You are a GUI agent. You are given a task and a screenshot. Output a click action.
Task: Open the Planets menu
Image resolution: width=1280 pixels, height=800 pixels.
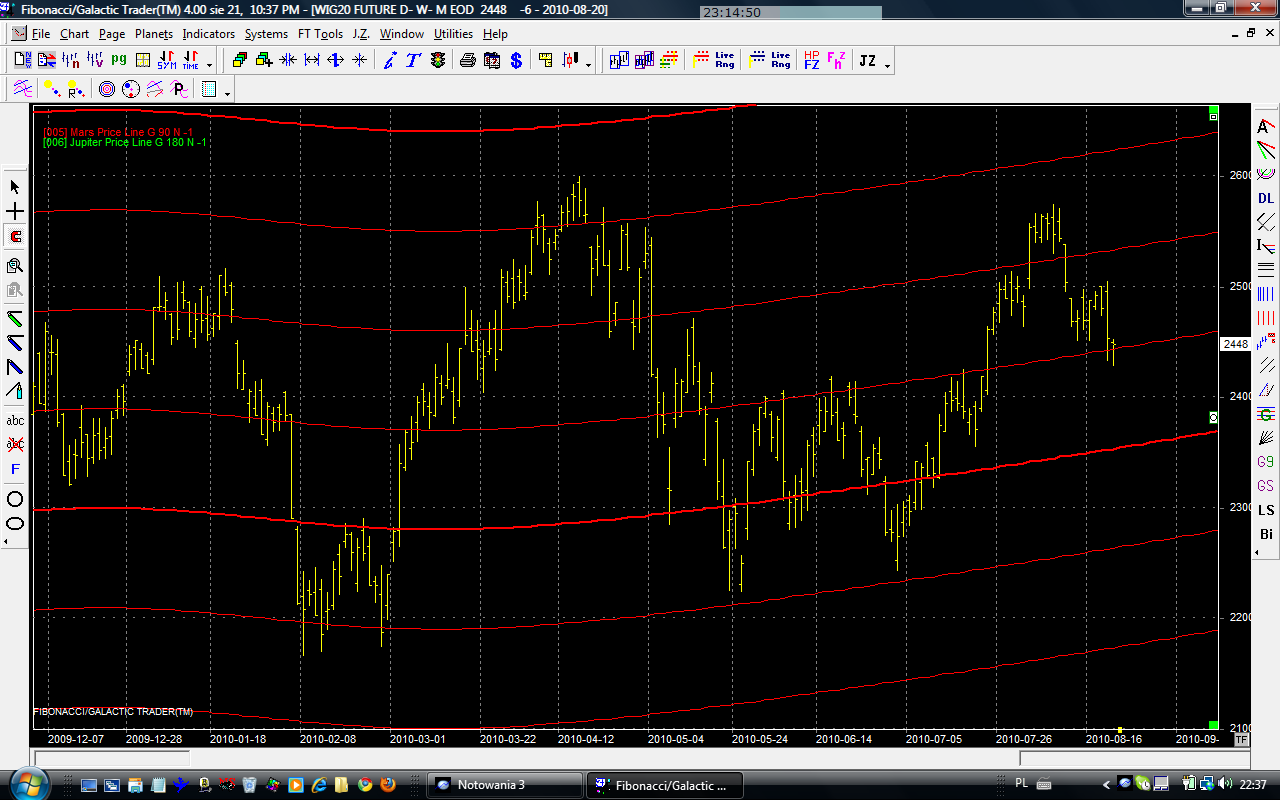point(154,34)
